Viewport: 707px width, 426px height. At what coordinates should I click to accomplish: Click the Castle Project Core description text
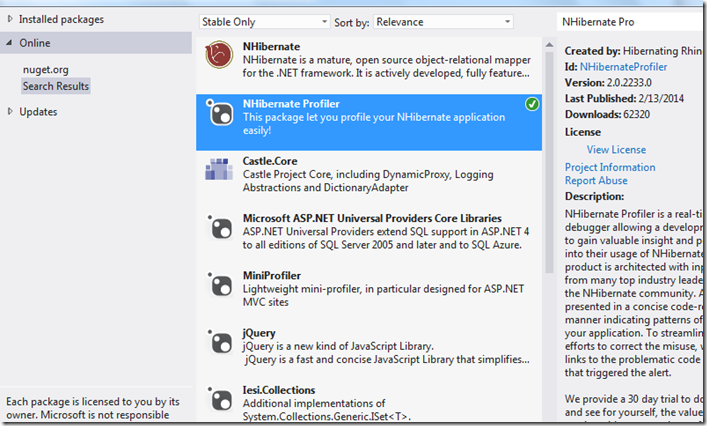[368, 181]
